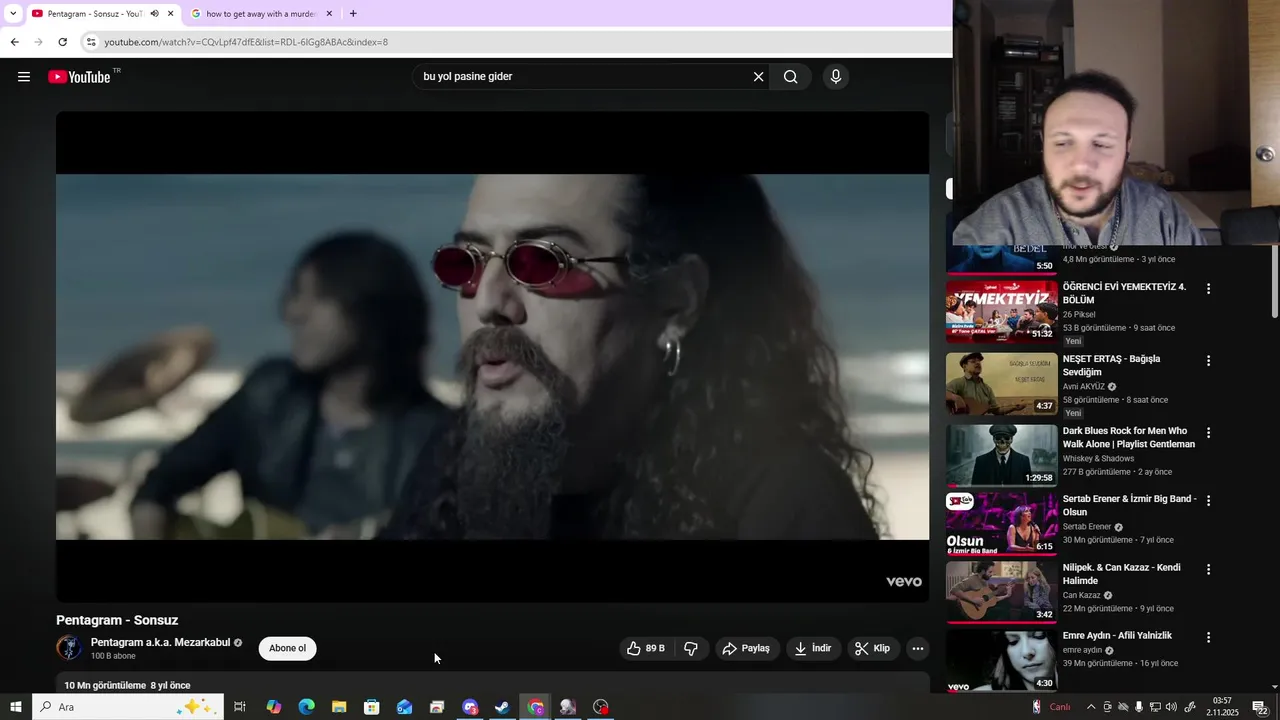The image size is (1280, 720).
Task: Click the browser forward arrow
Action: tap(38, 42)
